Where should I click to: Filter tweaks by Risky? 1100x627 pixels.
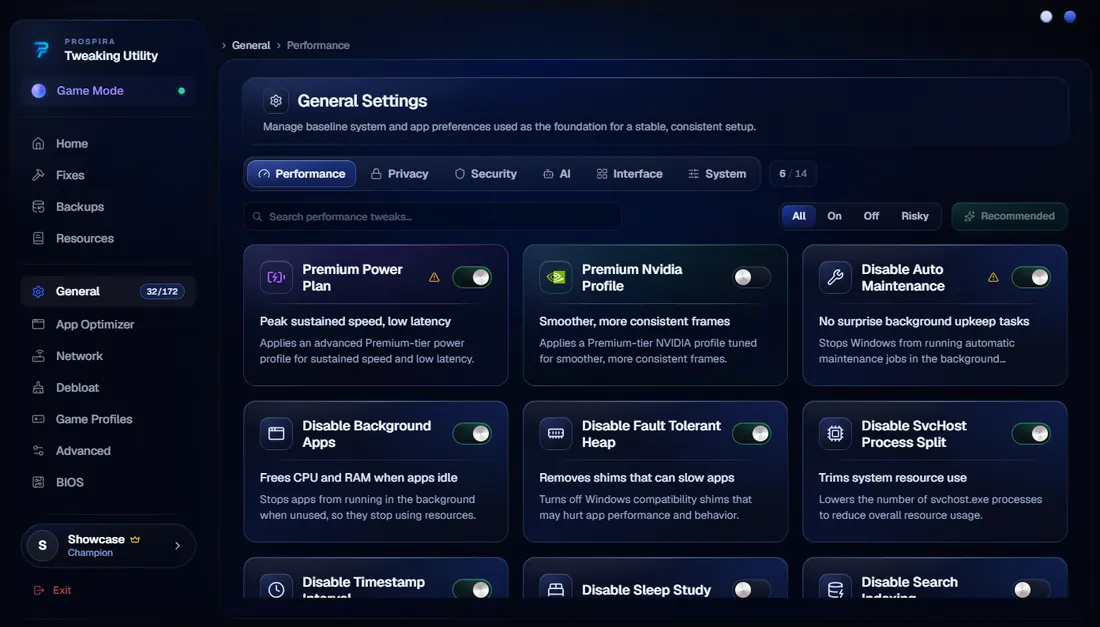pos(915,216)
